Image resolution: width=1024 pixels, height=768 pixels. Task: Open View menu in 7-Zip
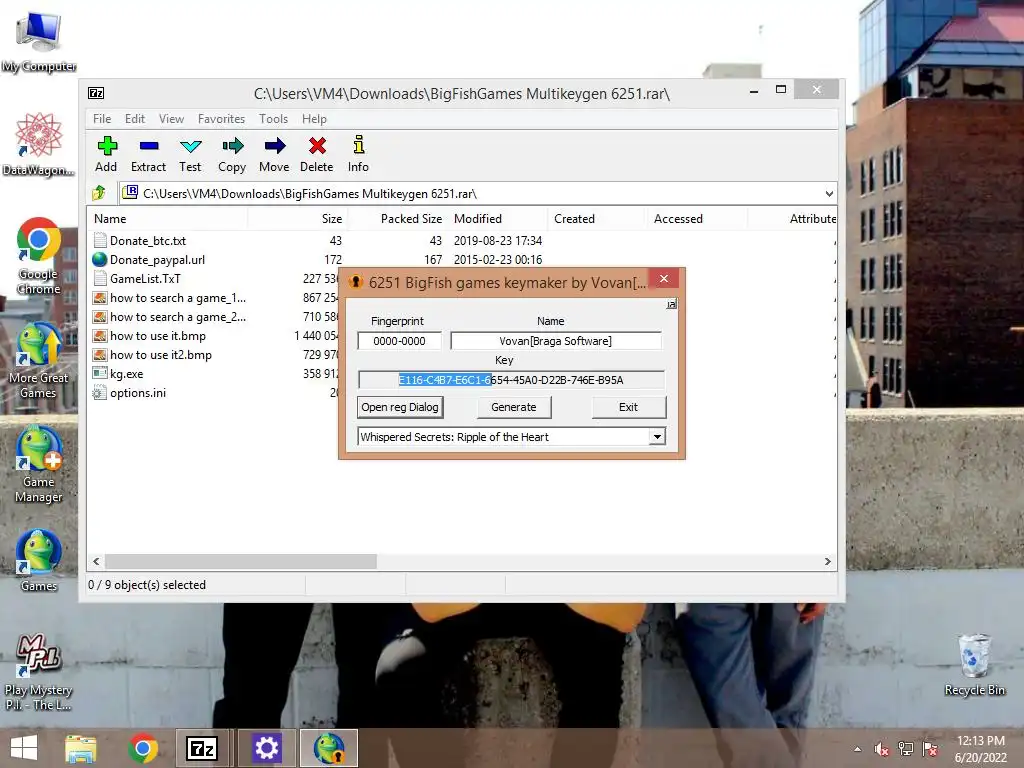point(171,119)
